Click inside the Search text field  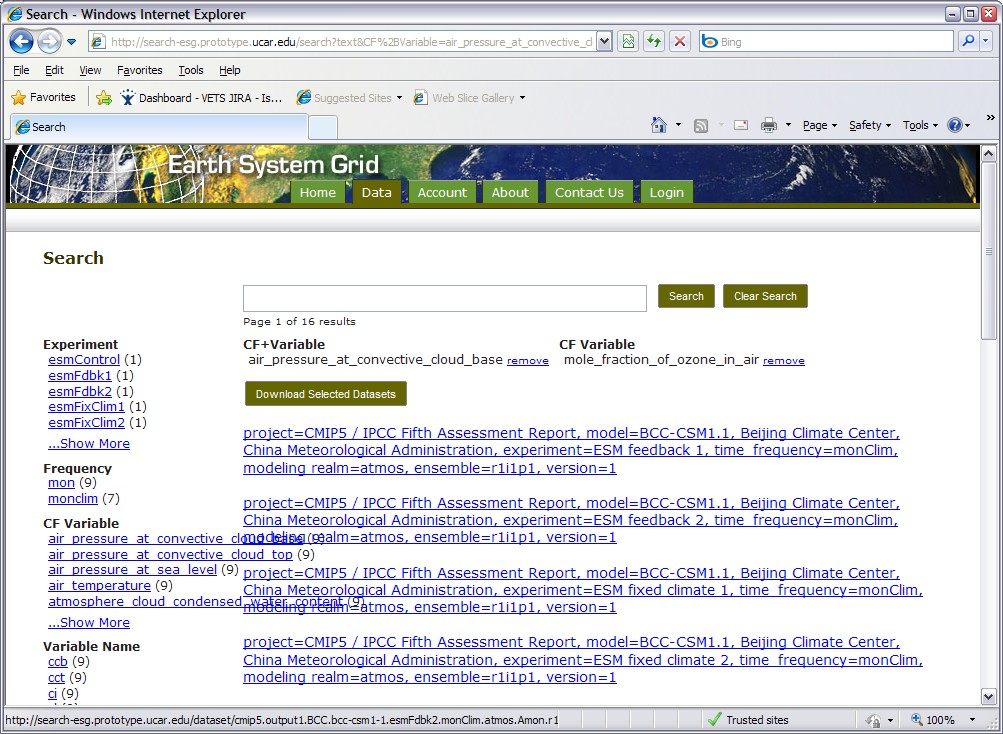coord(444,298)
